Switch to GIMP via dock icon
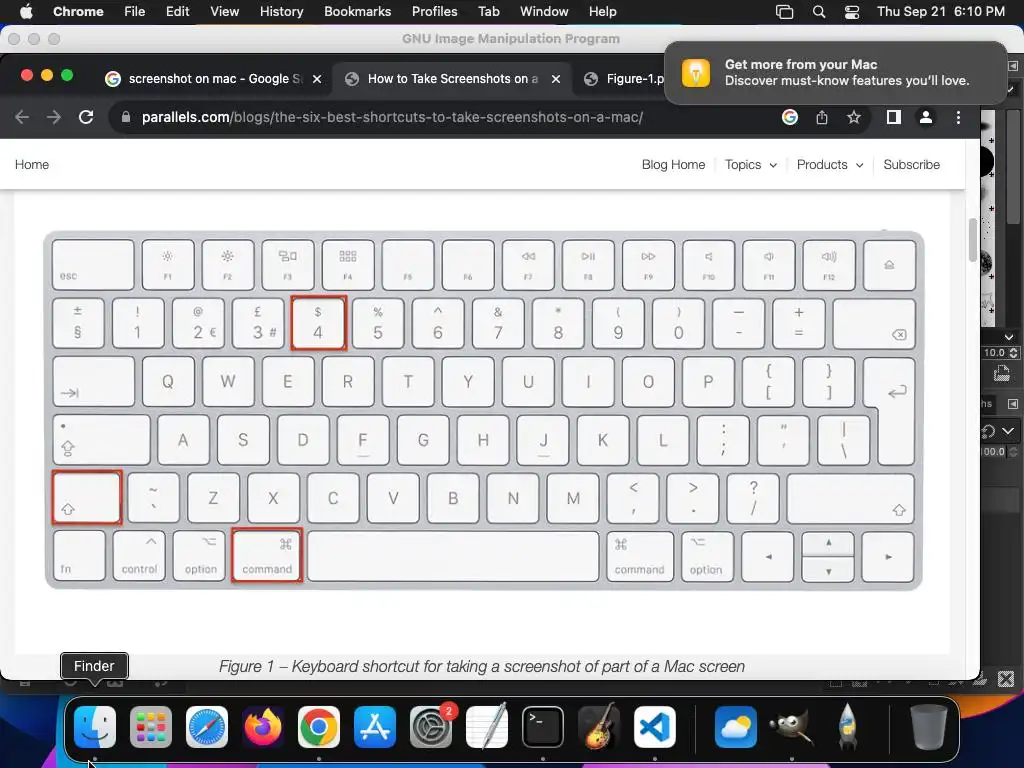The height and width of the screenshot is (768, 1024). (792, 727)
